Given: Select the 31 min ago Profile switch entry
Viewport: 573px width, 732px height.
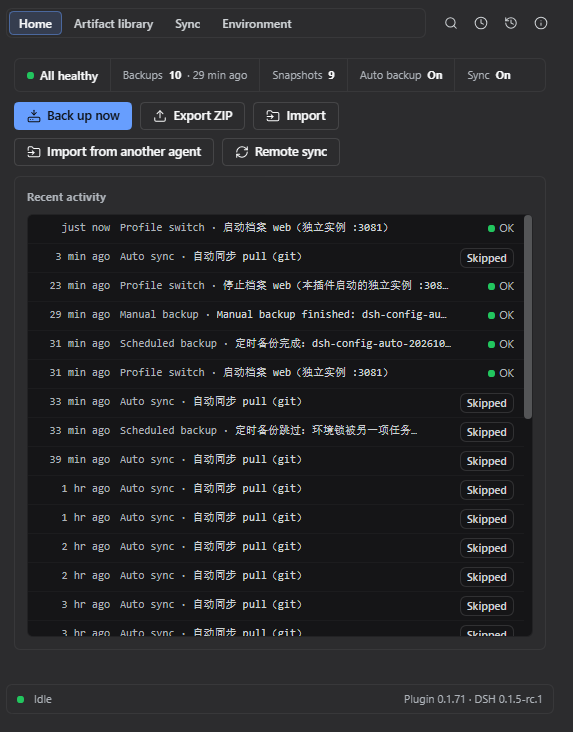Looking at the screenshot, I should 276,373.
